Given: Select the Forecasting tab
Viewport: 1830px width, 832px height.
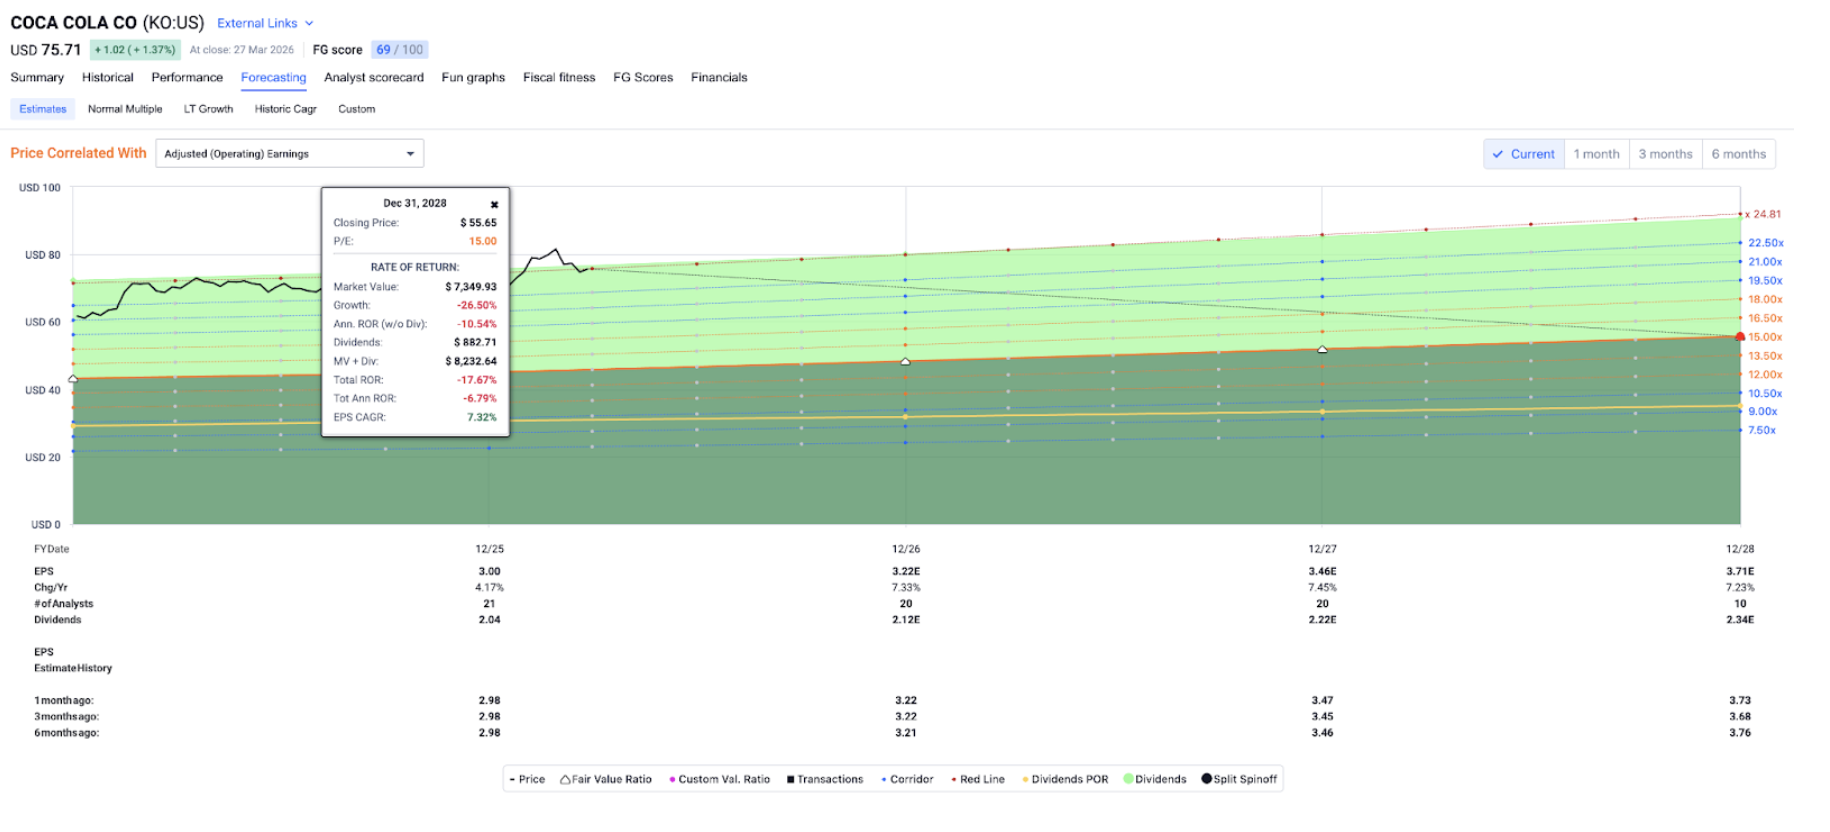Looking at the screenshot, I should coord(273,77).
